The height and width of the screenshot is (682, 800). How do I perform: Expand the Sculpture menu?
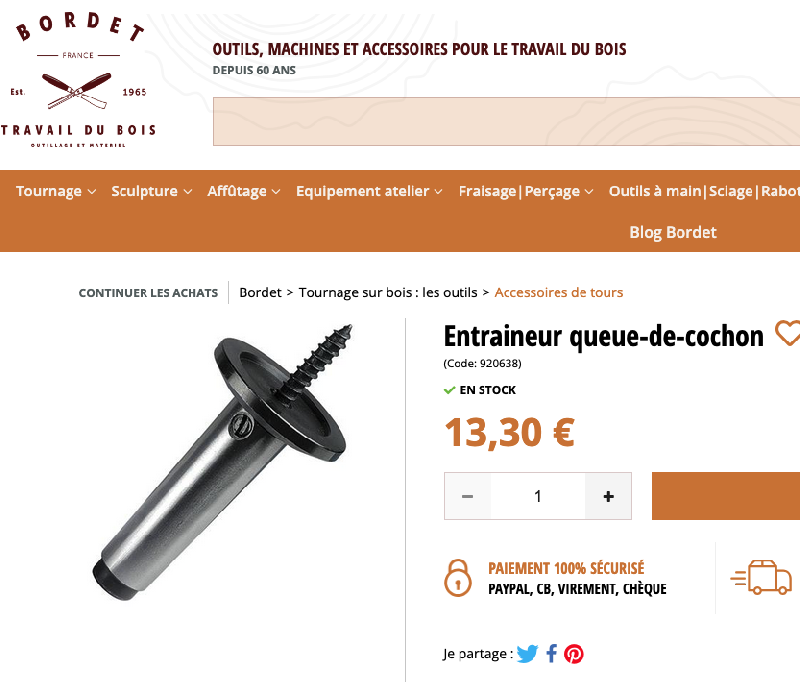coord(152,191)
